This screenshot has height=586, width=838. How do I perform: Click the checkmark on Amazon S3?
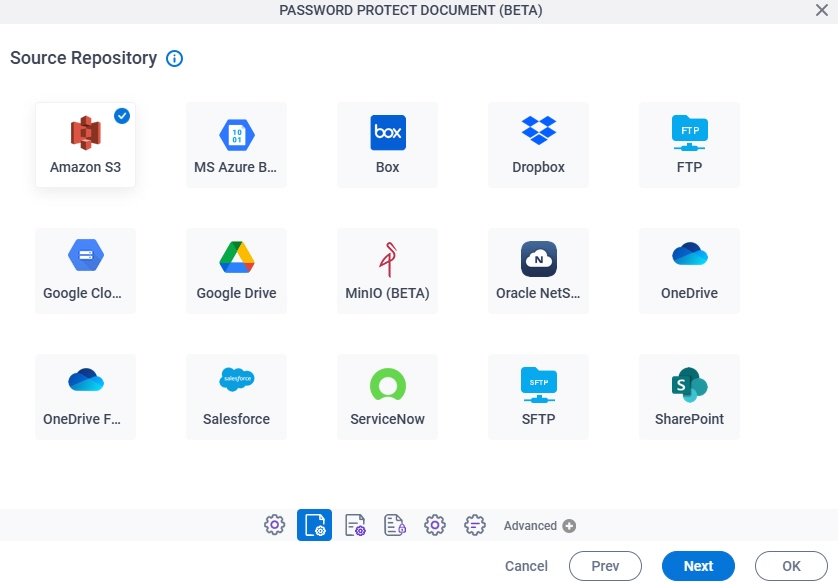click(122, 116)
